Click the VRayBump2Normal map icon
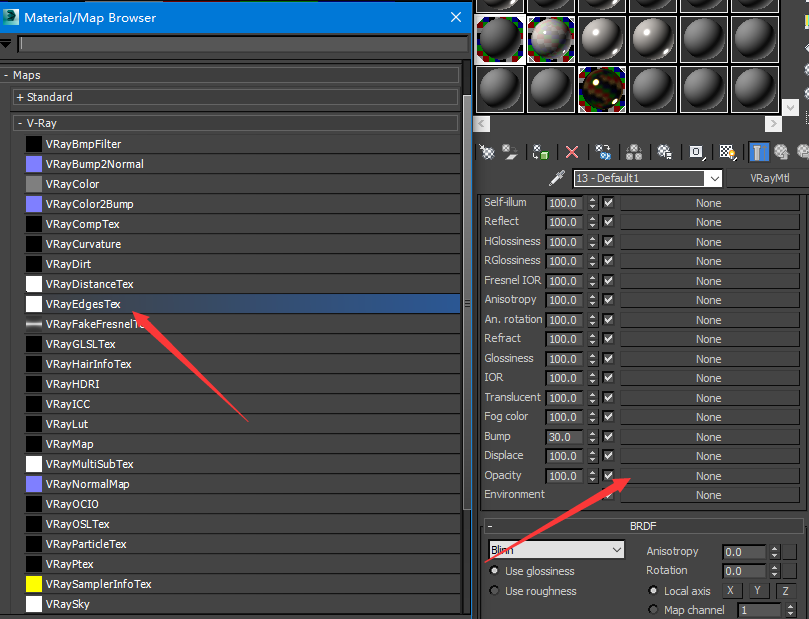Viewport: 809px width, 619px height. [34, 164]
